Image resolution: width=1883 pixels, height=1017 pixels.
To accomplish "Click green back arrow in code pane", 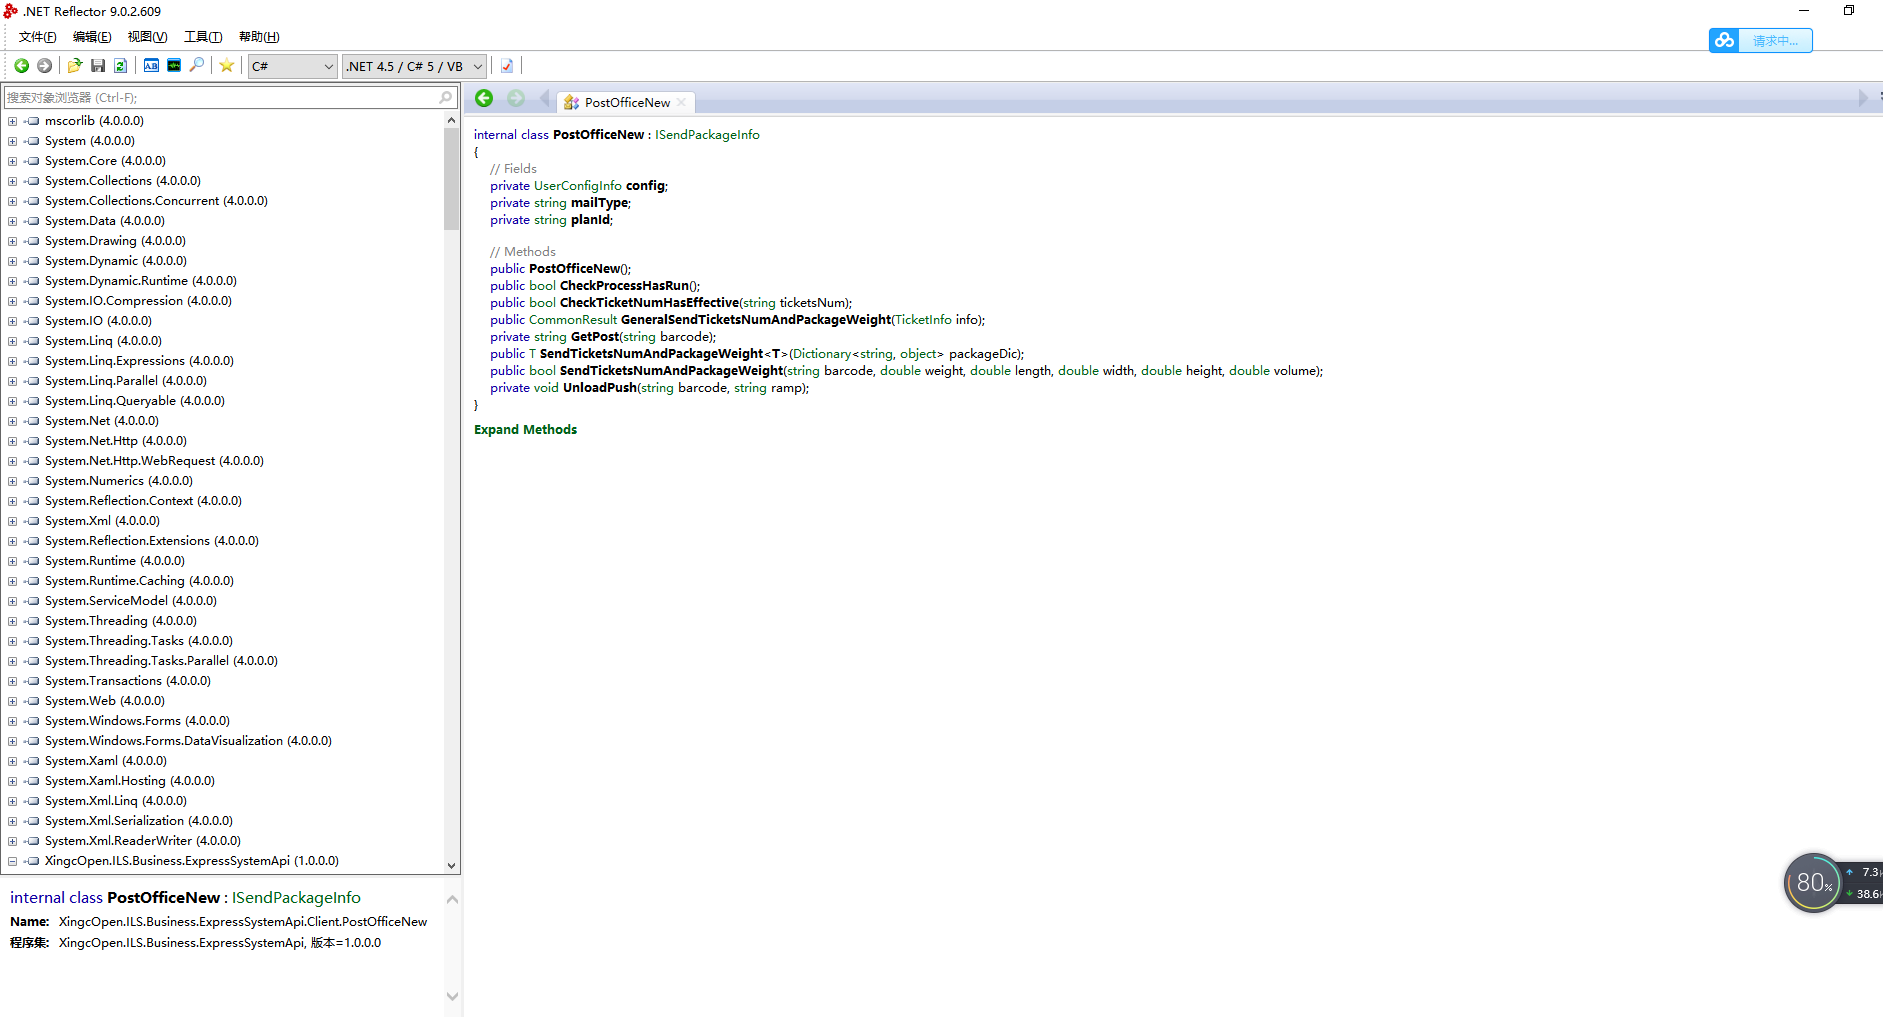I will tap(484, 98).
